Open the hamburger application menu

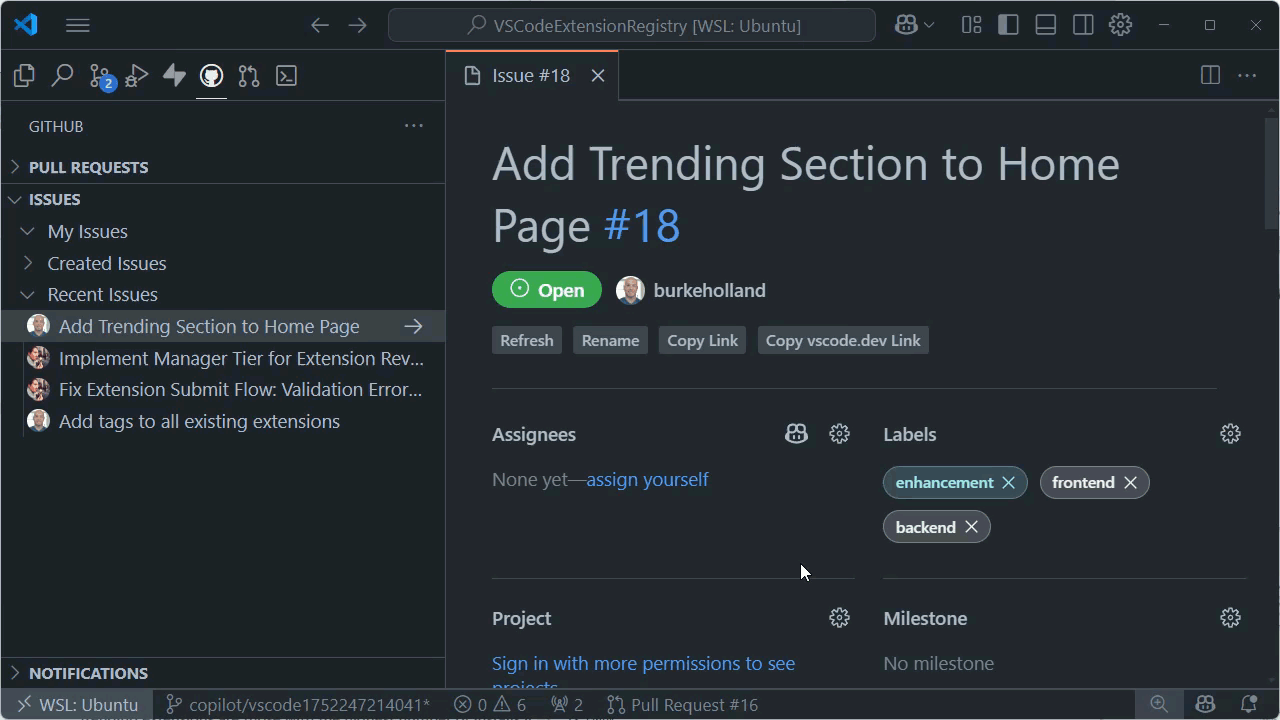coord(77,25)
